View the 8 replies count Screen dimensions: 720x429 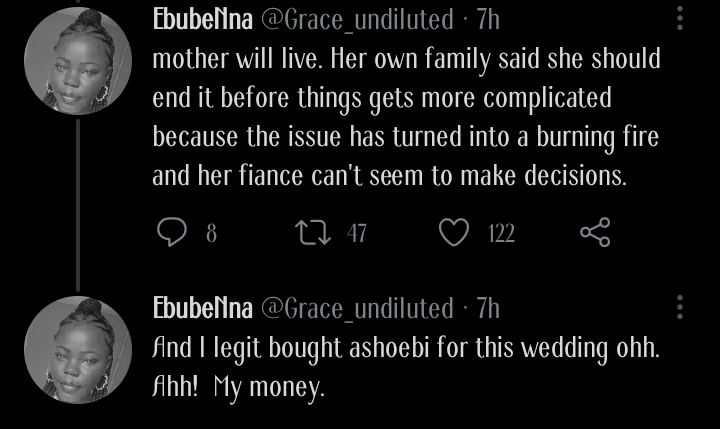pos(211,233)
